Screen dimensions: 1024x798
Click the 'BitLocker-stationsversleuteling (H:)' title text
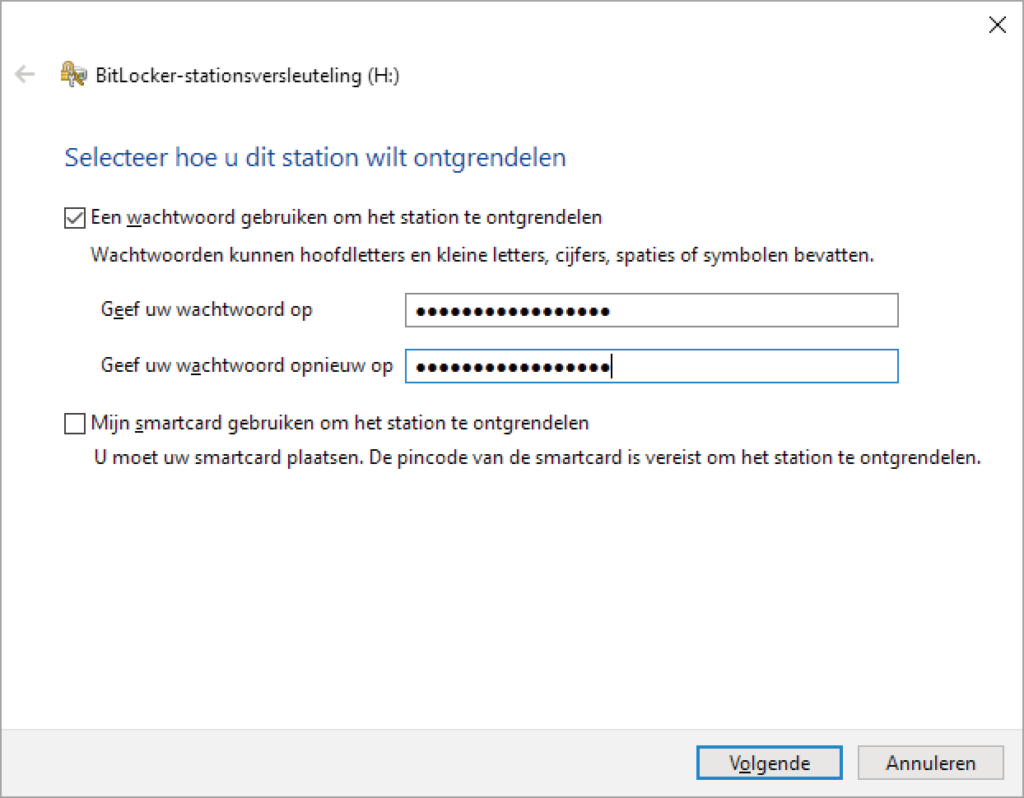(x=247, y=76)
